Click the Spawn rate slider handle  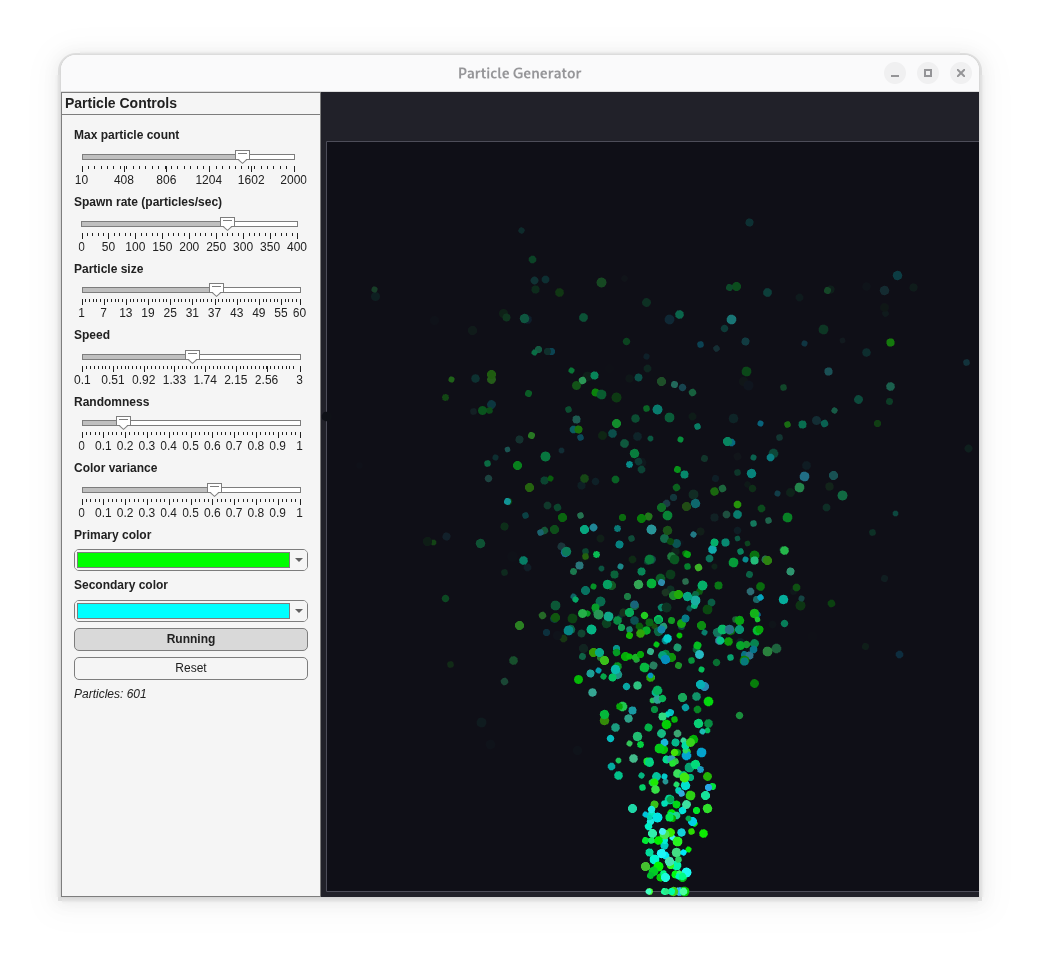pyautogui.click(x=228, y=224)
